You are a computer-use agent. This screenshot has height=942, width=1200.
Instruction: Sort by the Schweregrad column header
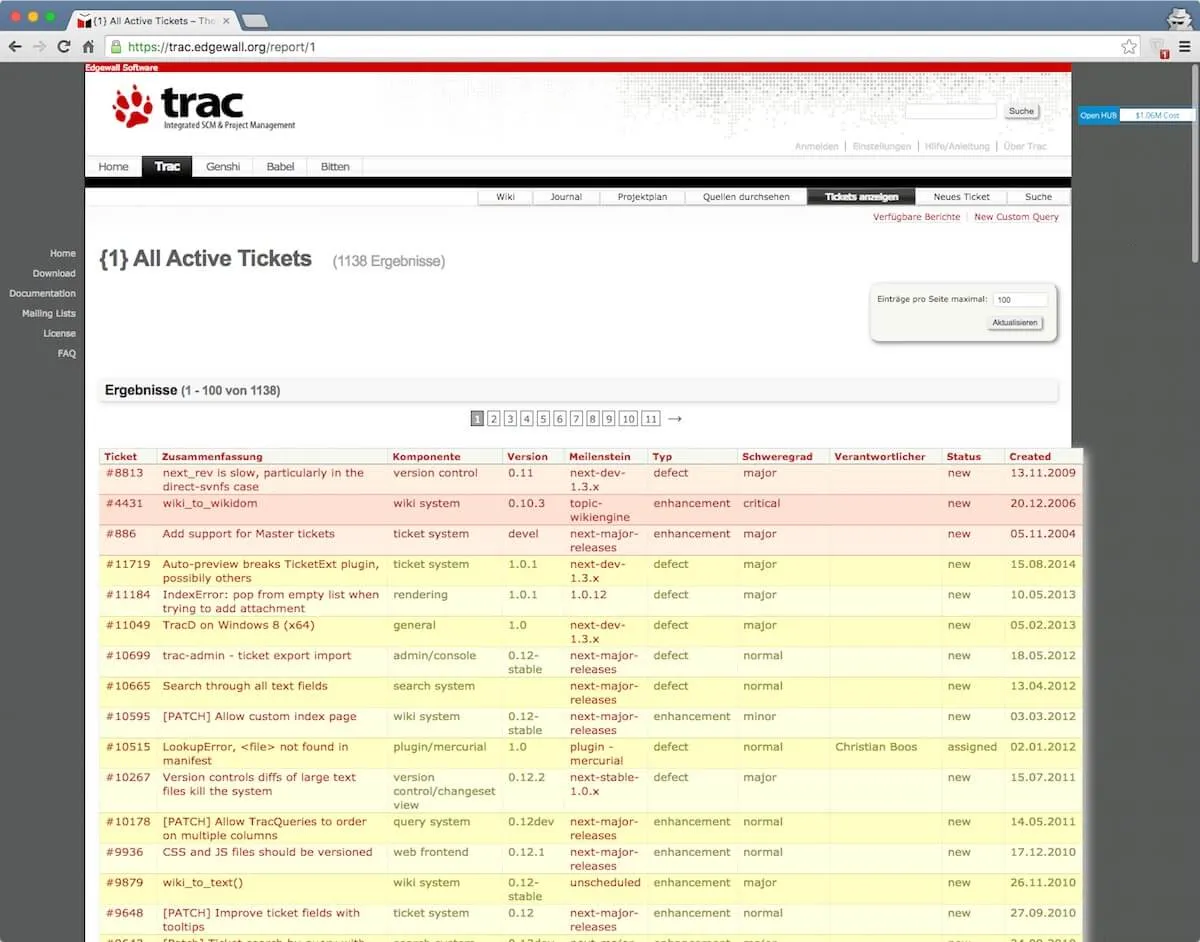(x=774, y=456)
